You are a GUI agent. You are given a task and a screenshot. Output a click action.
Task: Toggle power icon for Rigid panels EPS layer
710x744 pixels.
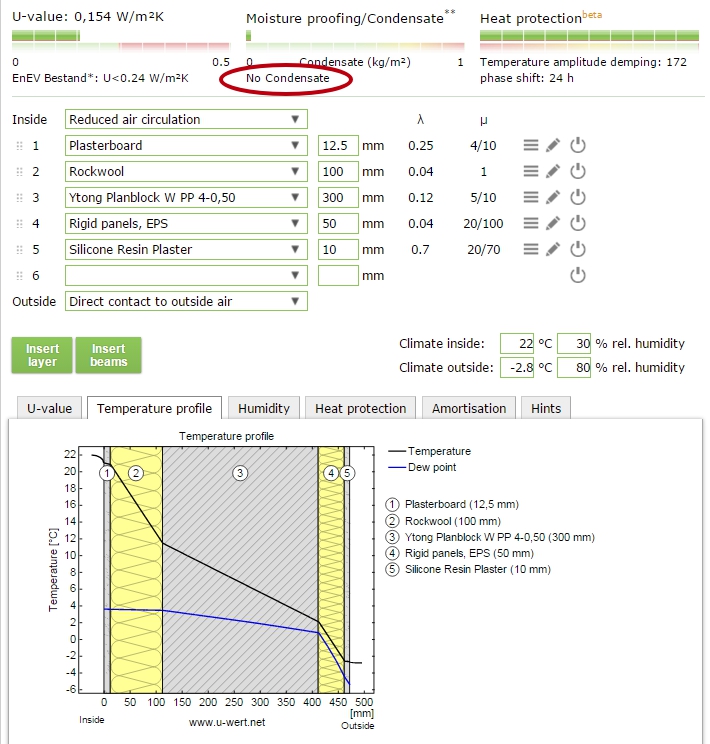(578, 223)
